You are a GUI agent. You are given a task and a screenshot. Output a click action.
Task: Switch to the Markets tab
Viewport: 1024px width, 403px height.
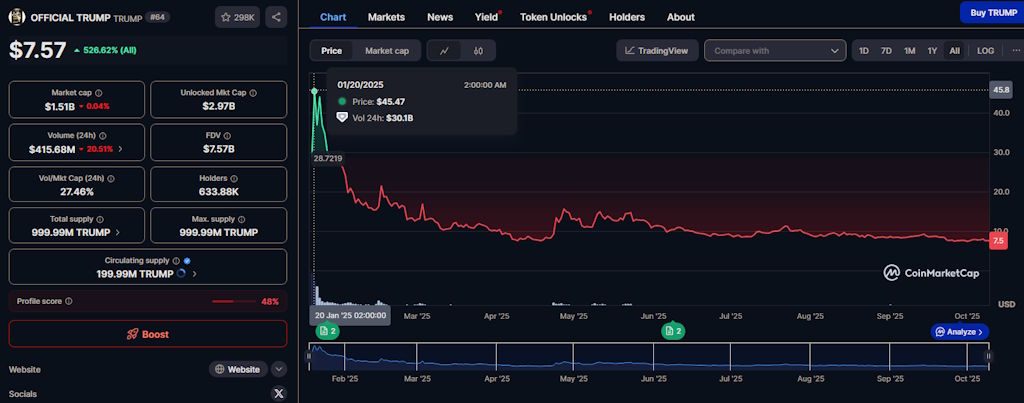click(x=386, y=17)
